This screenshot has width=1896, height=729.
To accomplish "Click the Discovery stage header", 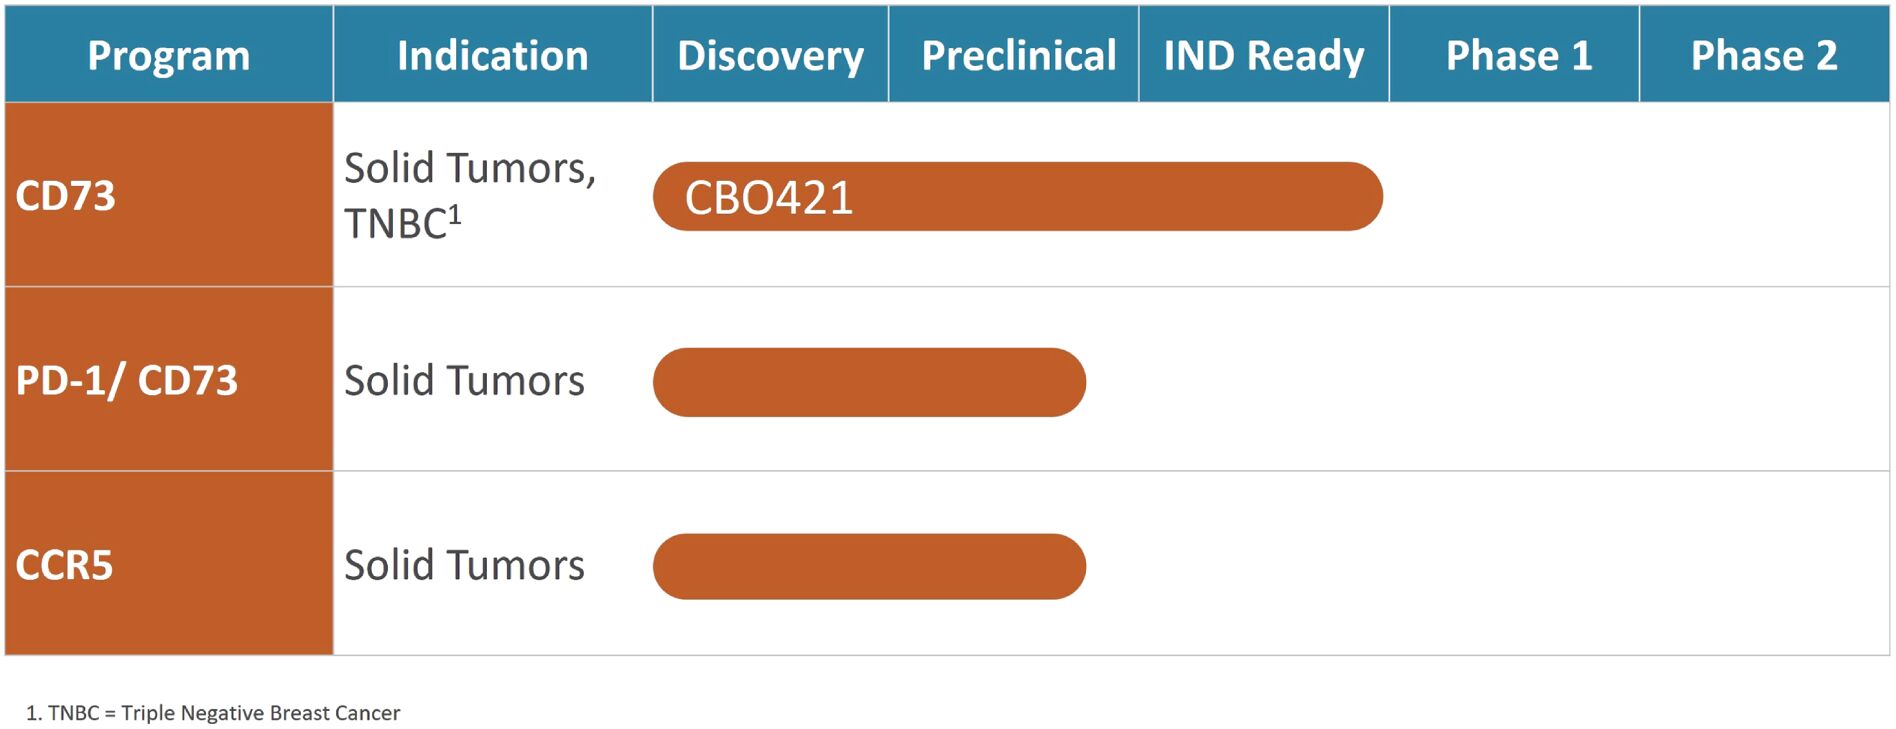I will [770, 55].
